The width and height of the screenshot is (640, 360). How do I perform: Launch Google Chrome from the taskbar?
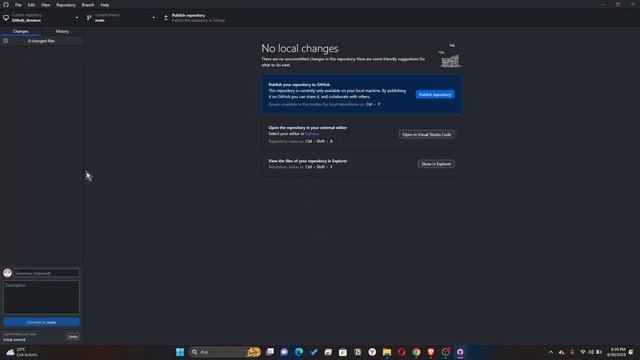416,352
